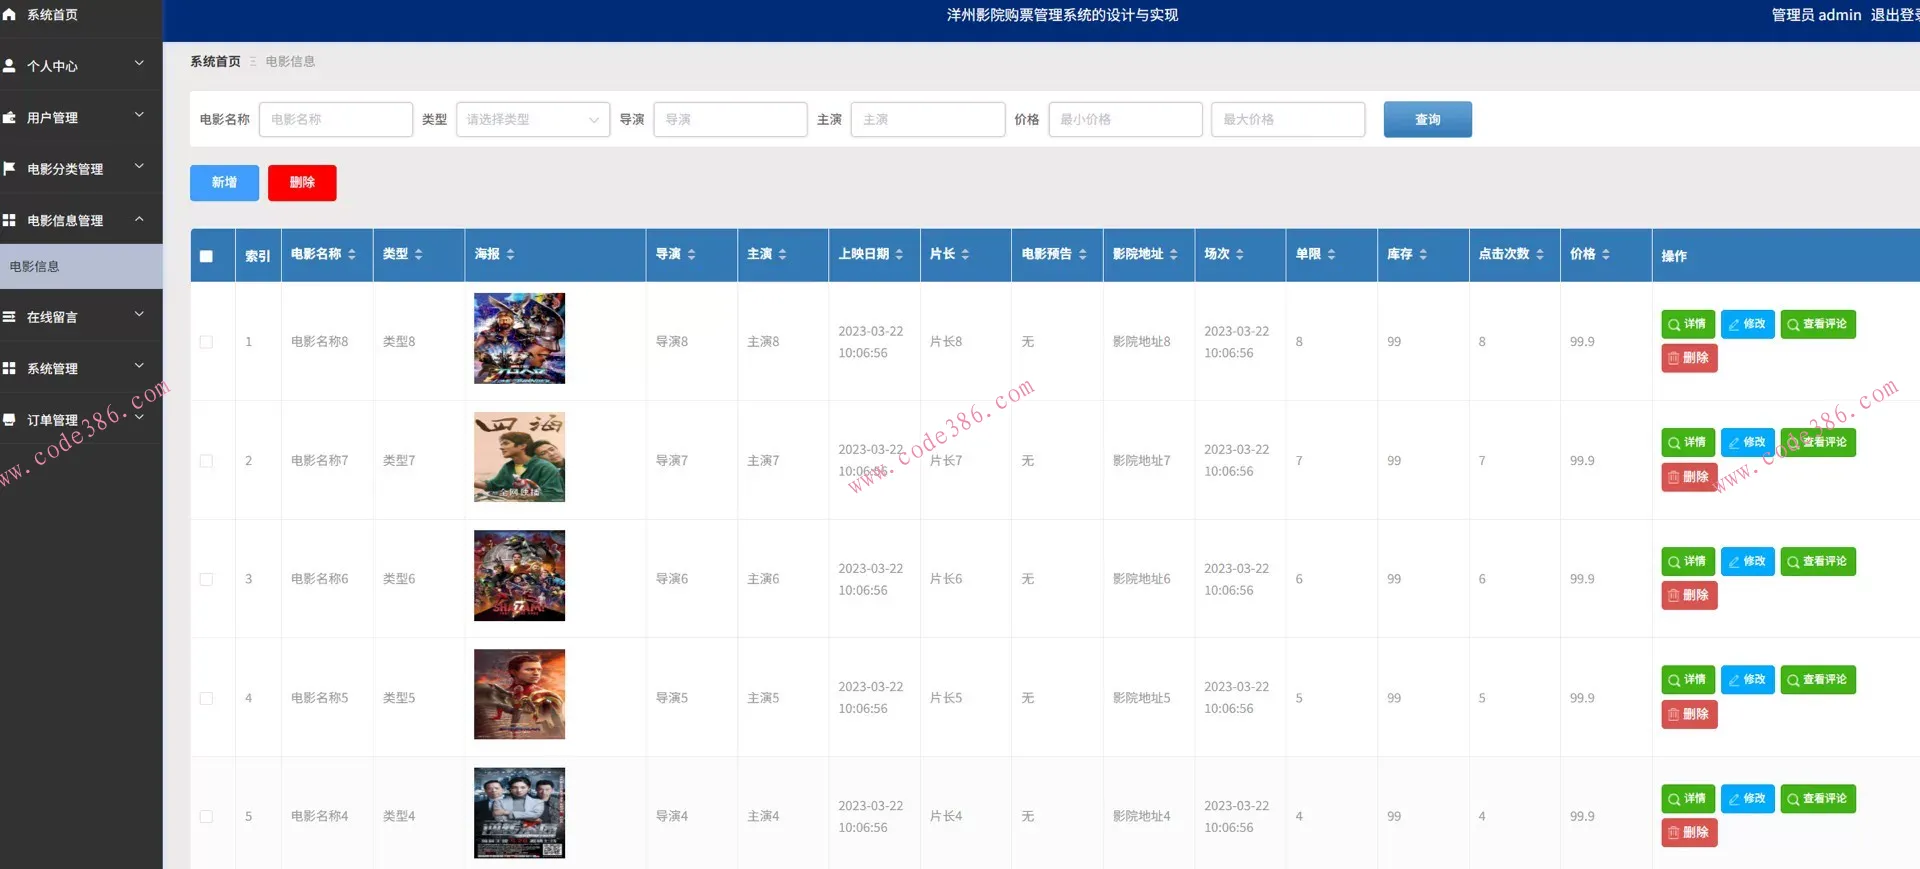Select the checkbox for row 电影名称6

tap(206, 579)
